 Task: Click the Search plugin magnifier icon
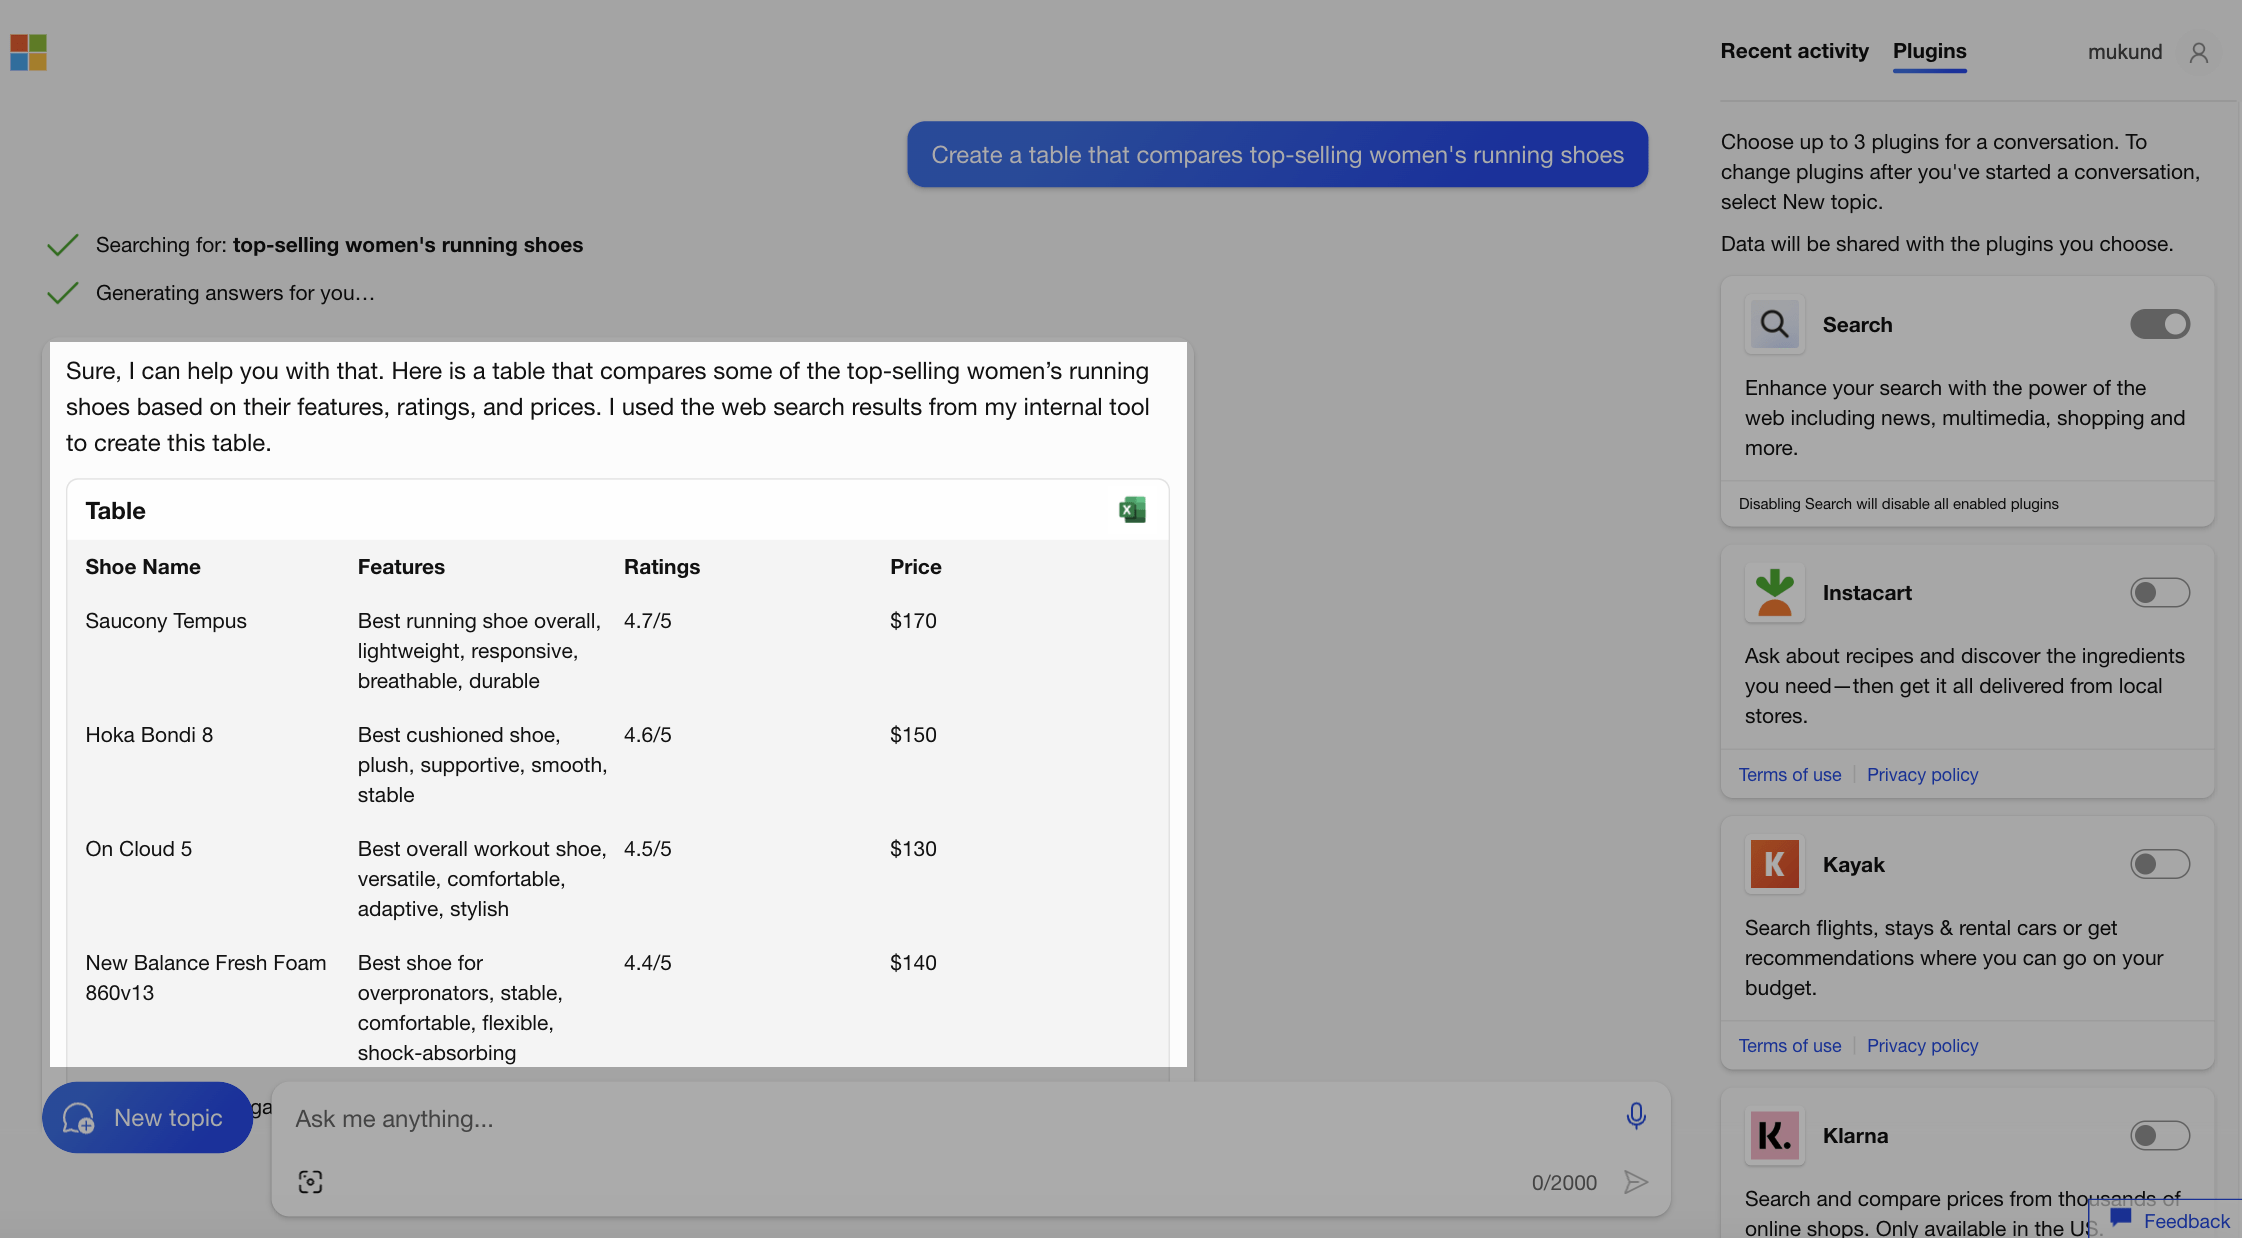tap(1773, 324)
